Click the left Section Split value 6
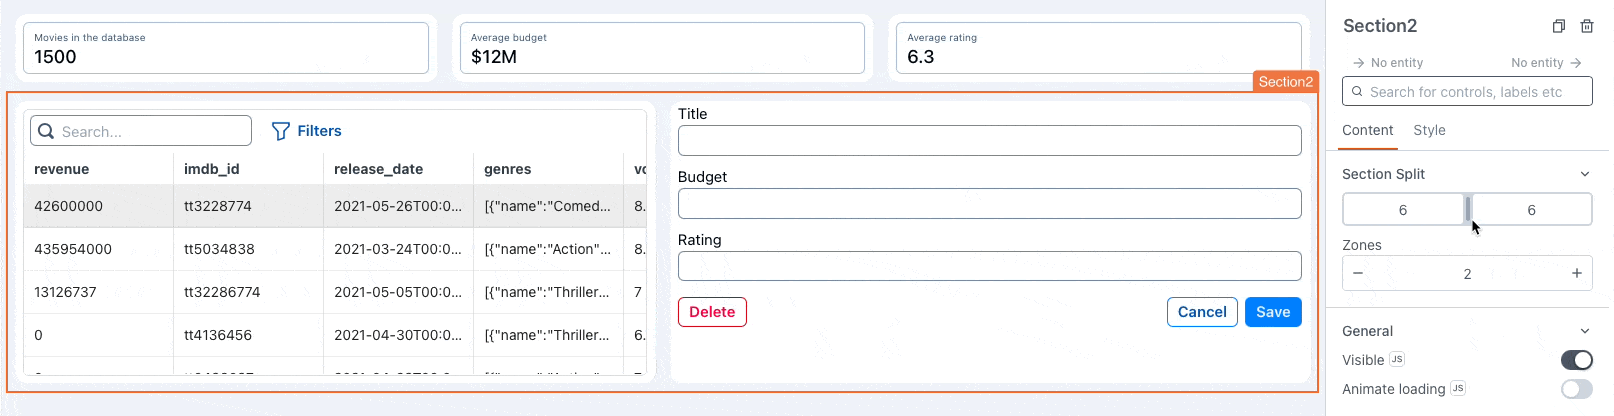 pyautogui.click(x=1403, y=210)
